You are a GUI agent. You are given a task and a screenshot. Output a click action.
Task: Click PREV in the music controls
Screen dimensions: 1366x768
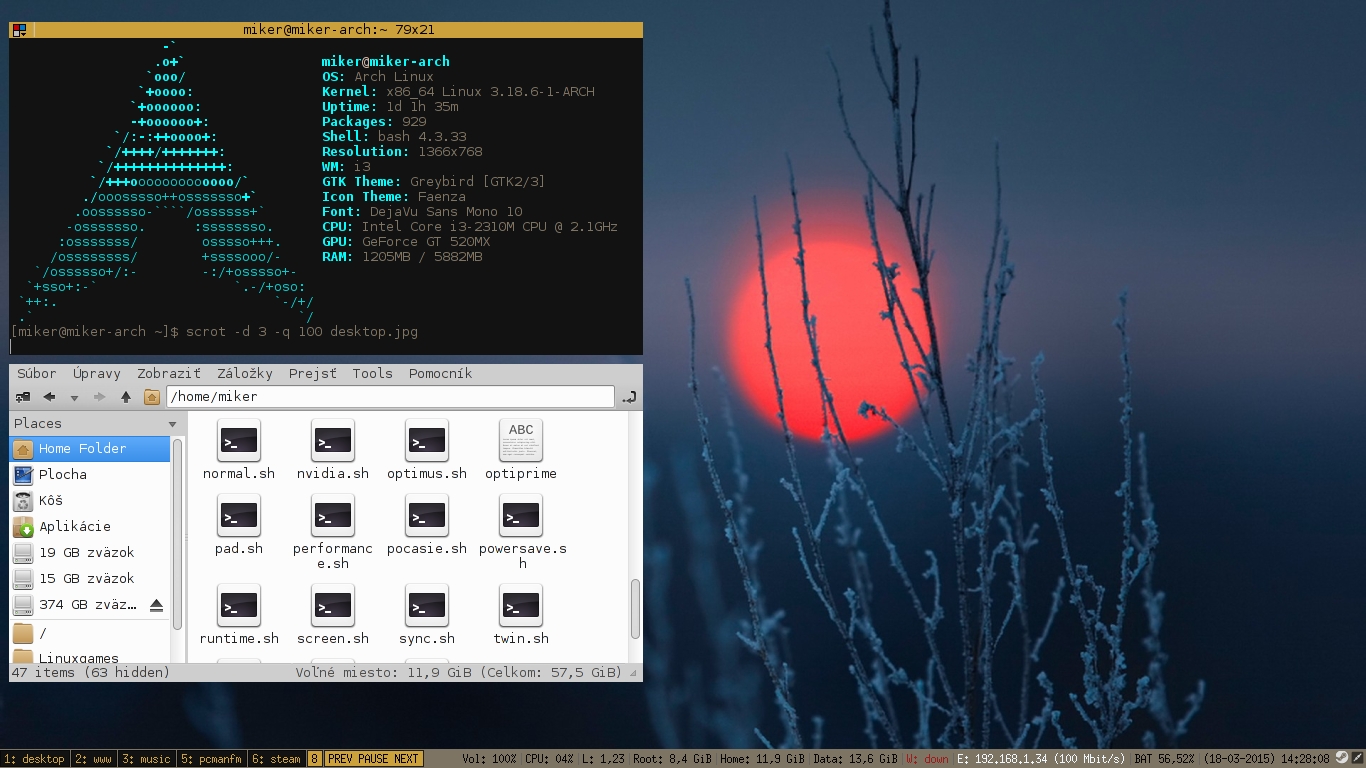click(340, 759)
